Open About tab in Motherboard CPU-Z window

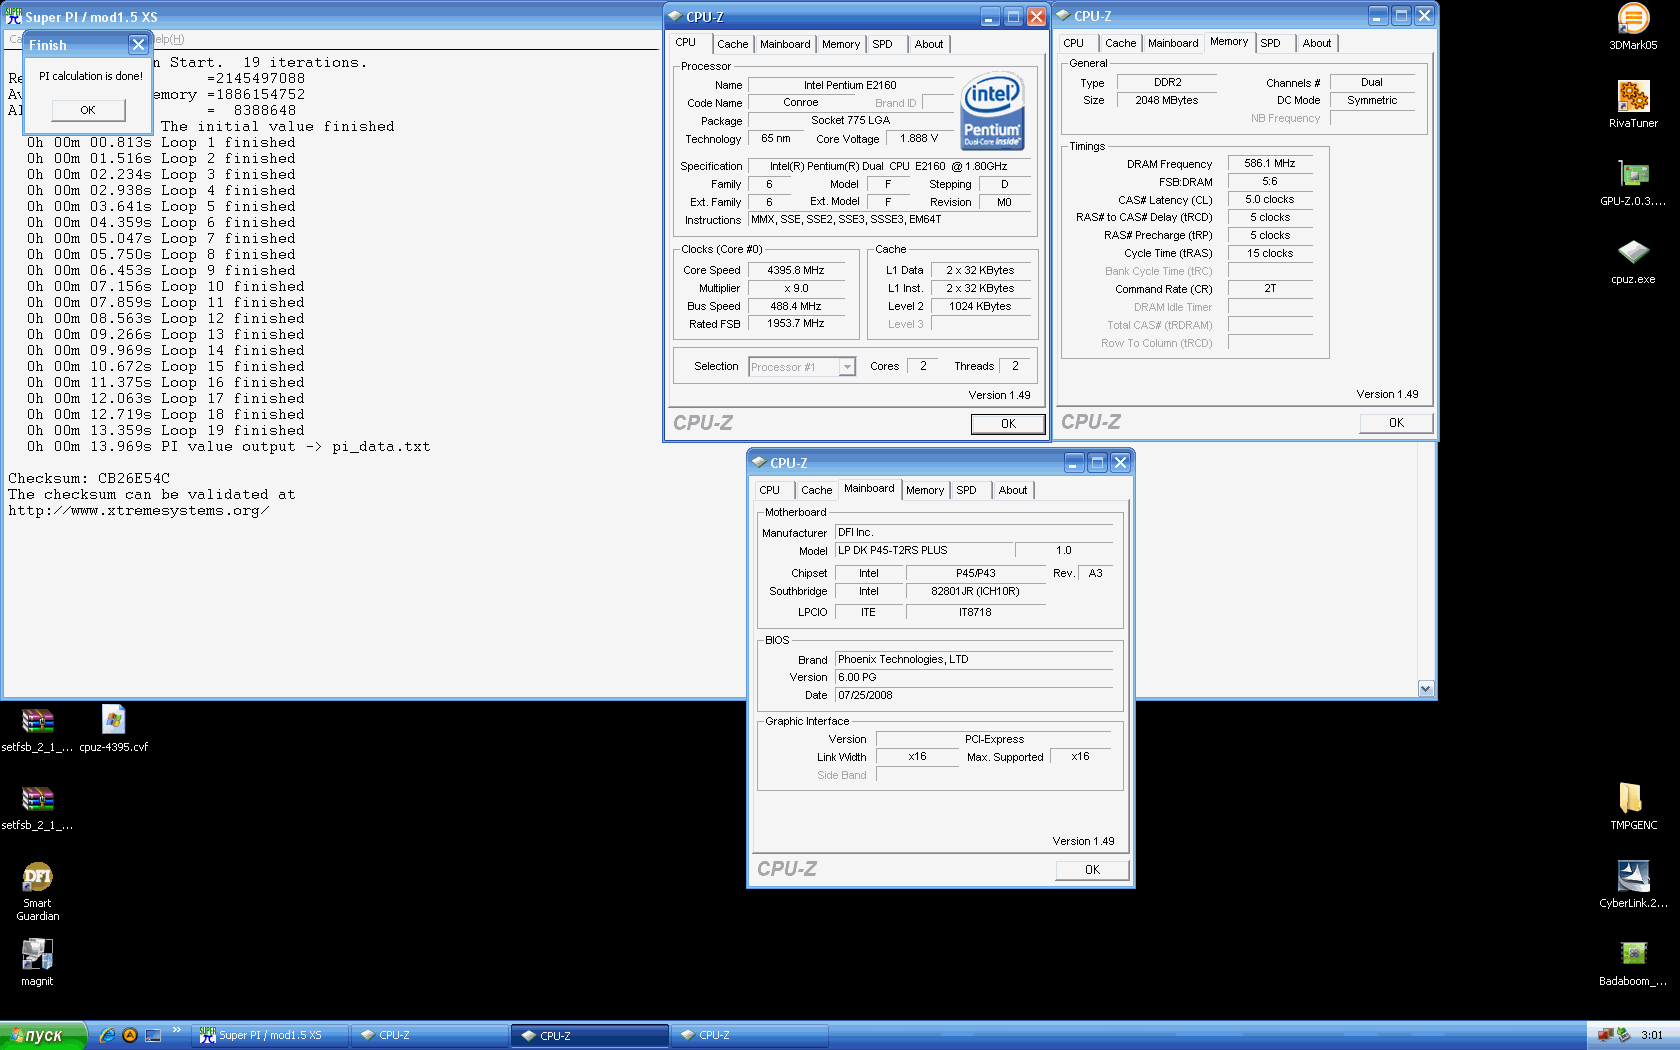coord(1013,490)
